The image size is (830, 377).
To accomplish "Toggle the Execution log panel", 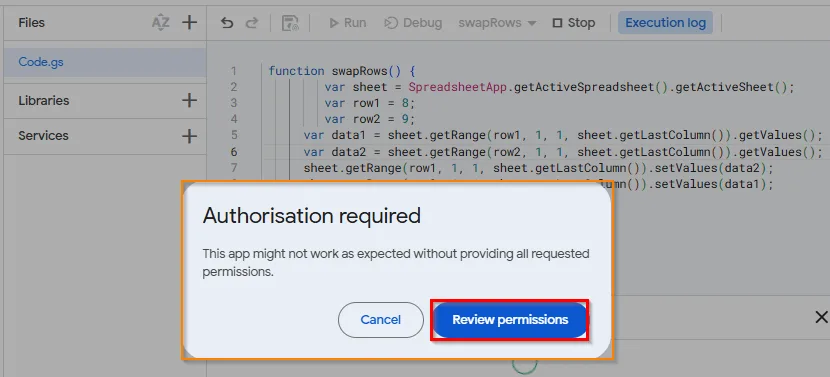I will [665, 23].
